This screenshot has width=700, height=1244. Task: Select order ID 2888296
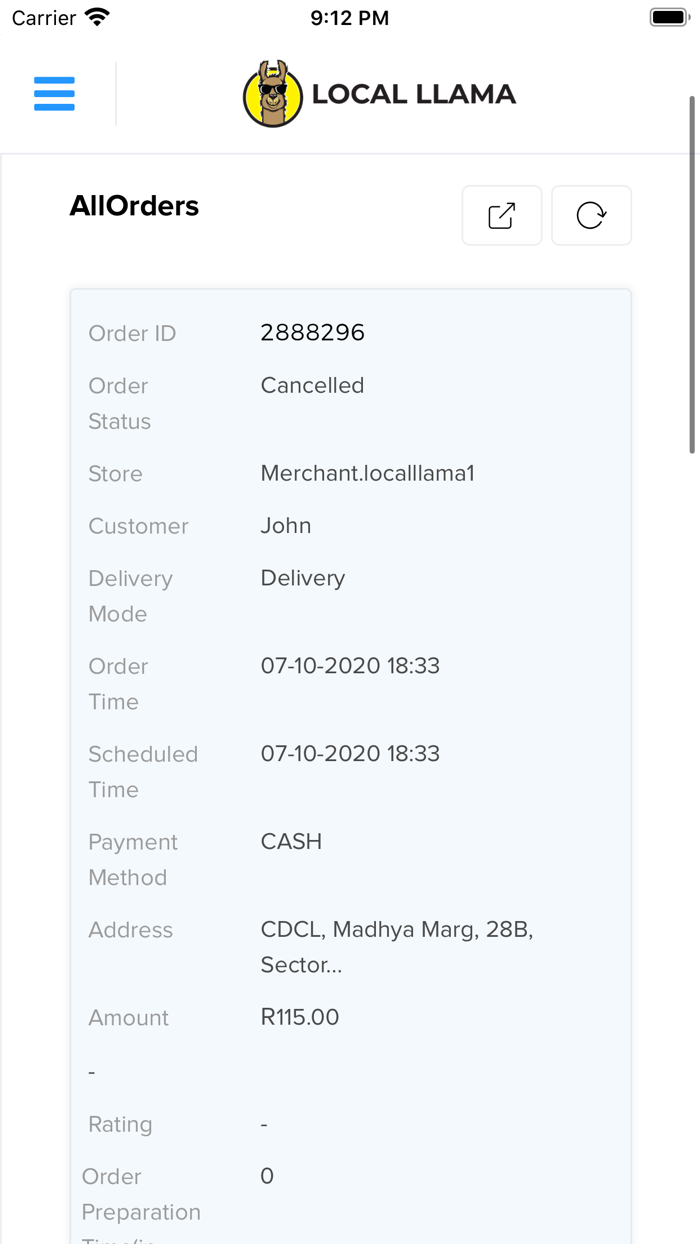(312, 333)
